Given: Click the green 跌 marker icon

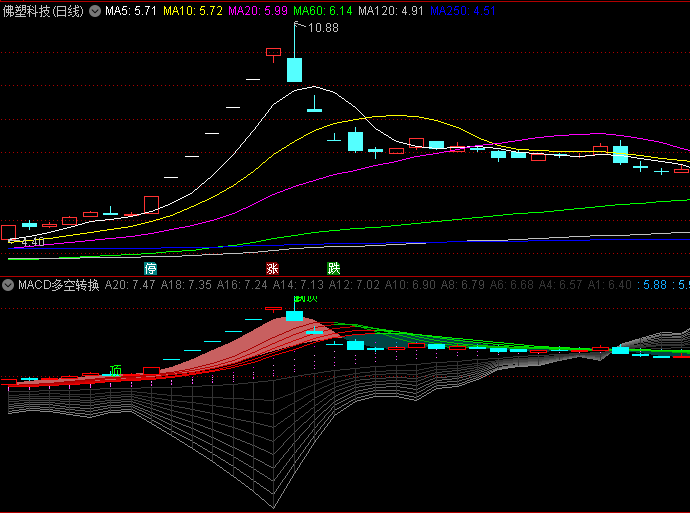Looking at the screenshot, I should pos(334,268).
